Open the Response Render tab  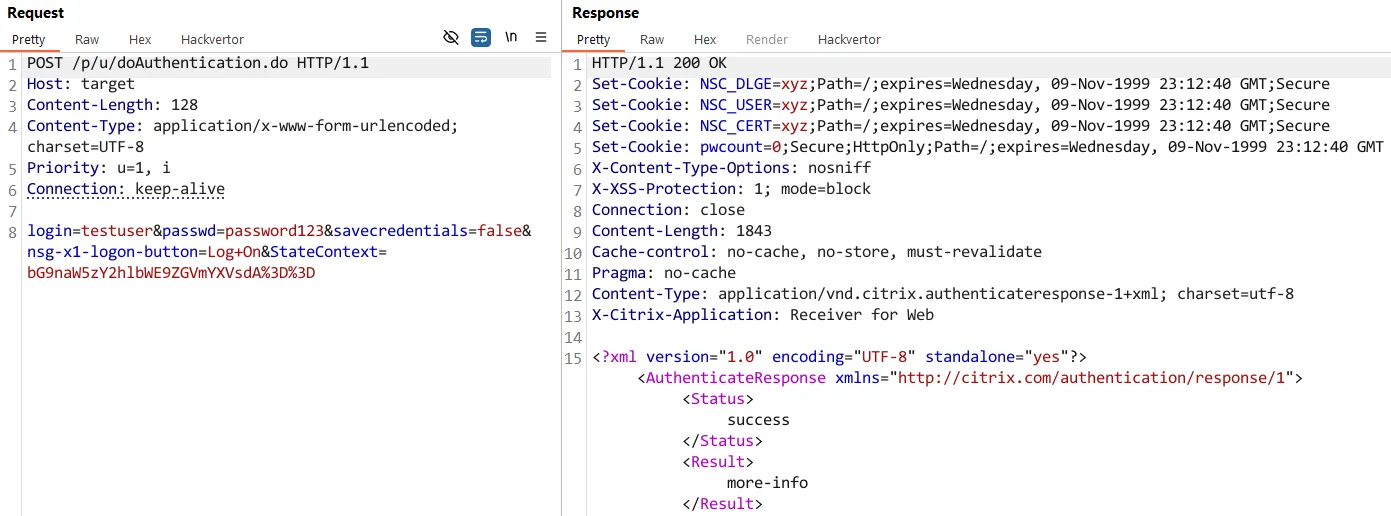[x=767, y=40]
